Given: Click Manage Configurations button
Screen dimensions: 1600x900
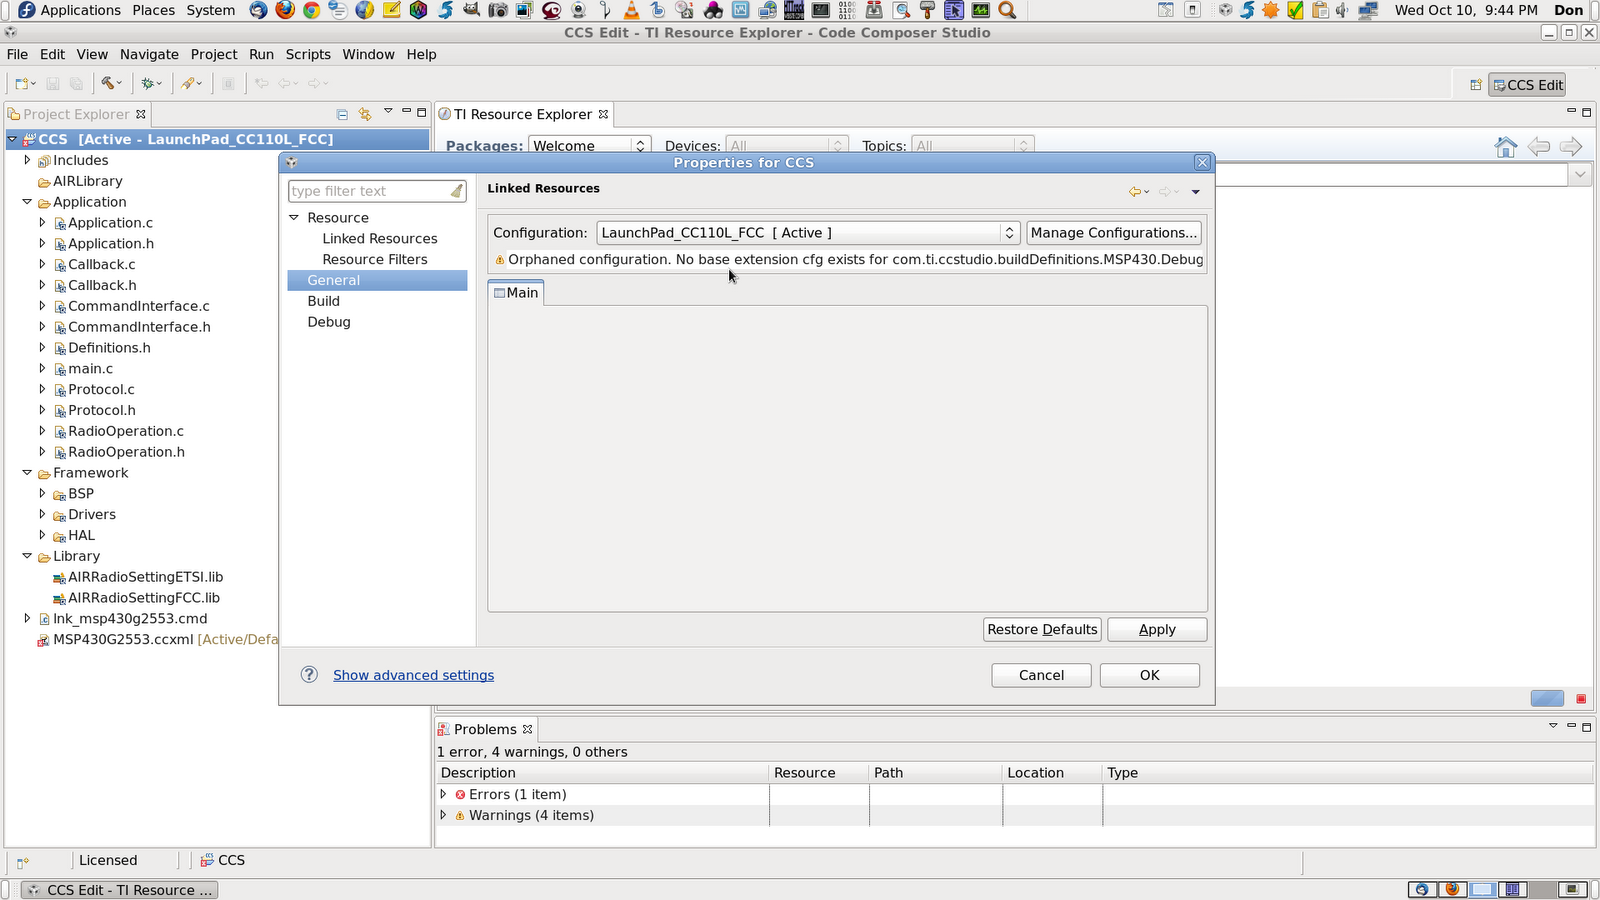Looking at the screenshot, I should pyautogui.click(x=1114, y=233).
